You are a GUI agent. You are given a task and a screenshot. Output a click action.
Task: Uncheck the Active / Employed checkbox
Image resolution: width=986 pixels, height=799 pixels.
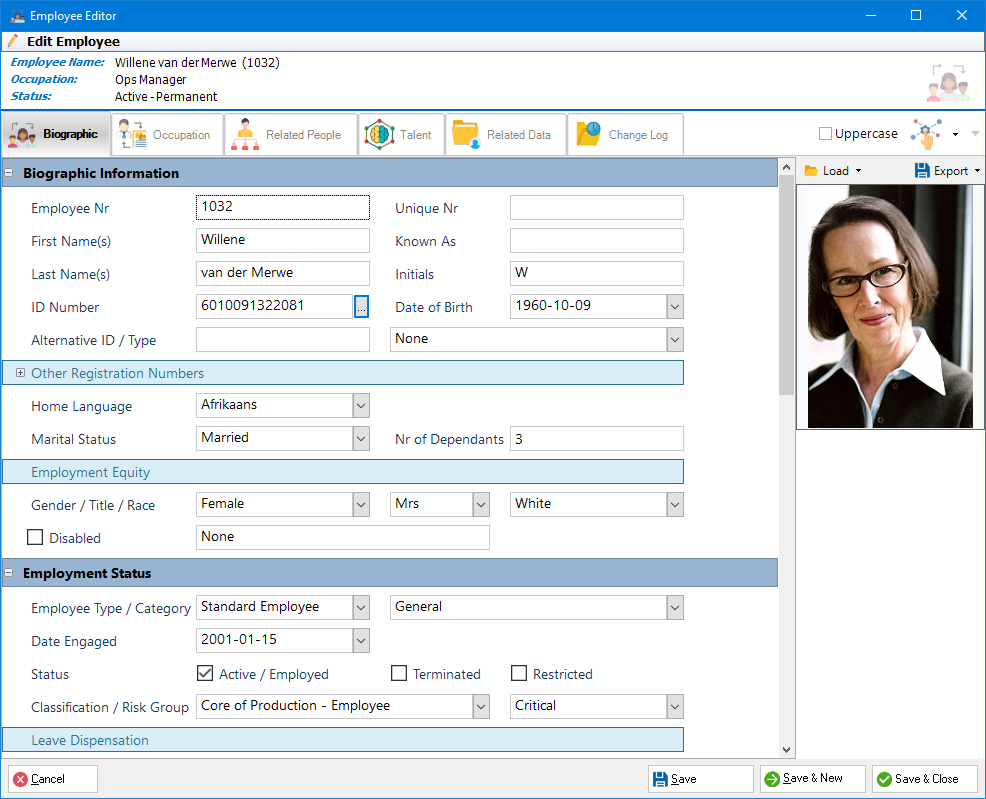[205, 673]
